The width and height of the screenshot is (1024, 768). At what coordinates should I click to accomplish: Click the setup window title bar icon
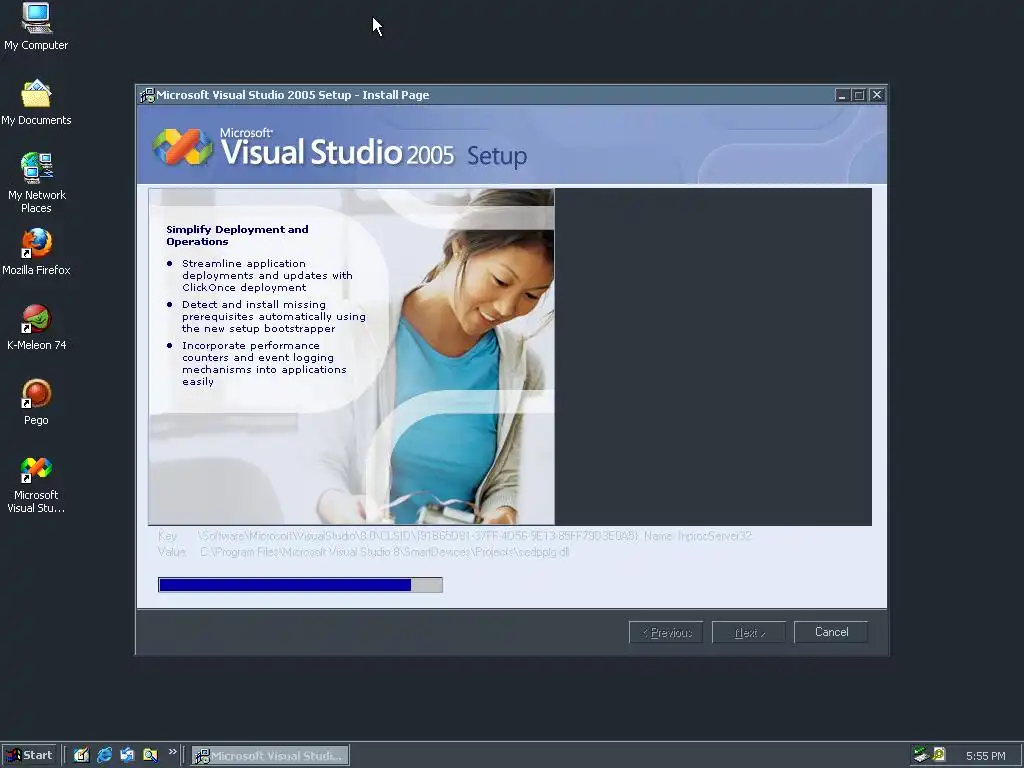click(147, 95)
